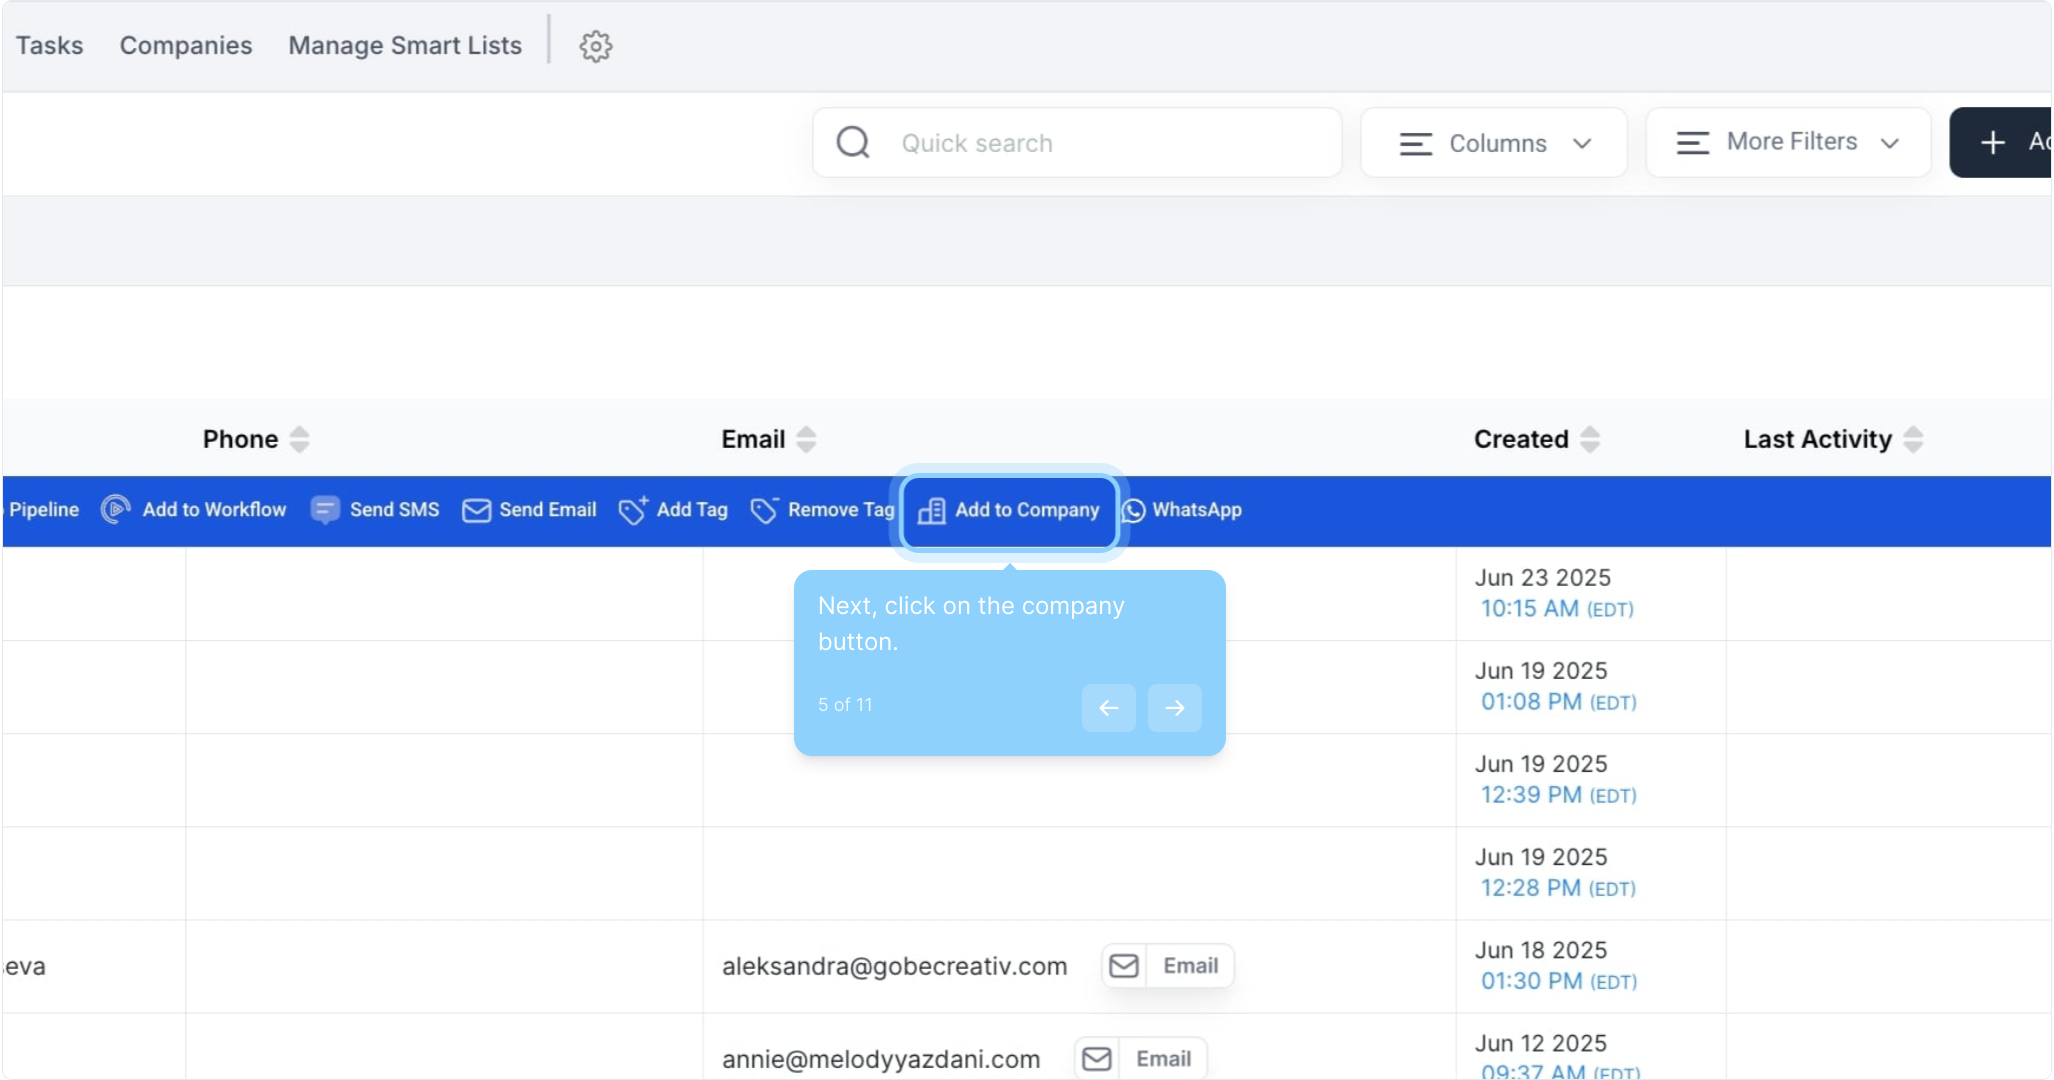Image resolution: width=2054 pixels, height=1080 pixels.
Task: Click the Send SMS icon
Action: 325,510
